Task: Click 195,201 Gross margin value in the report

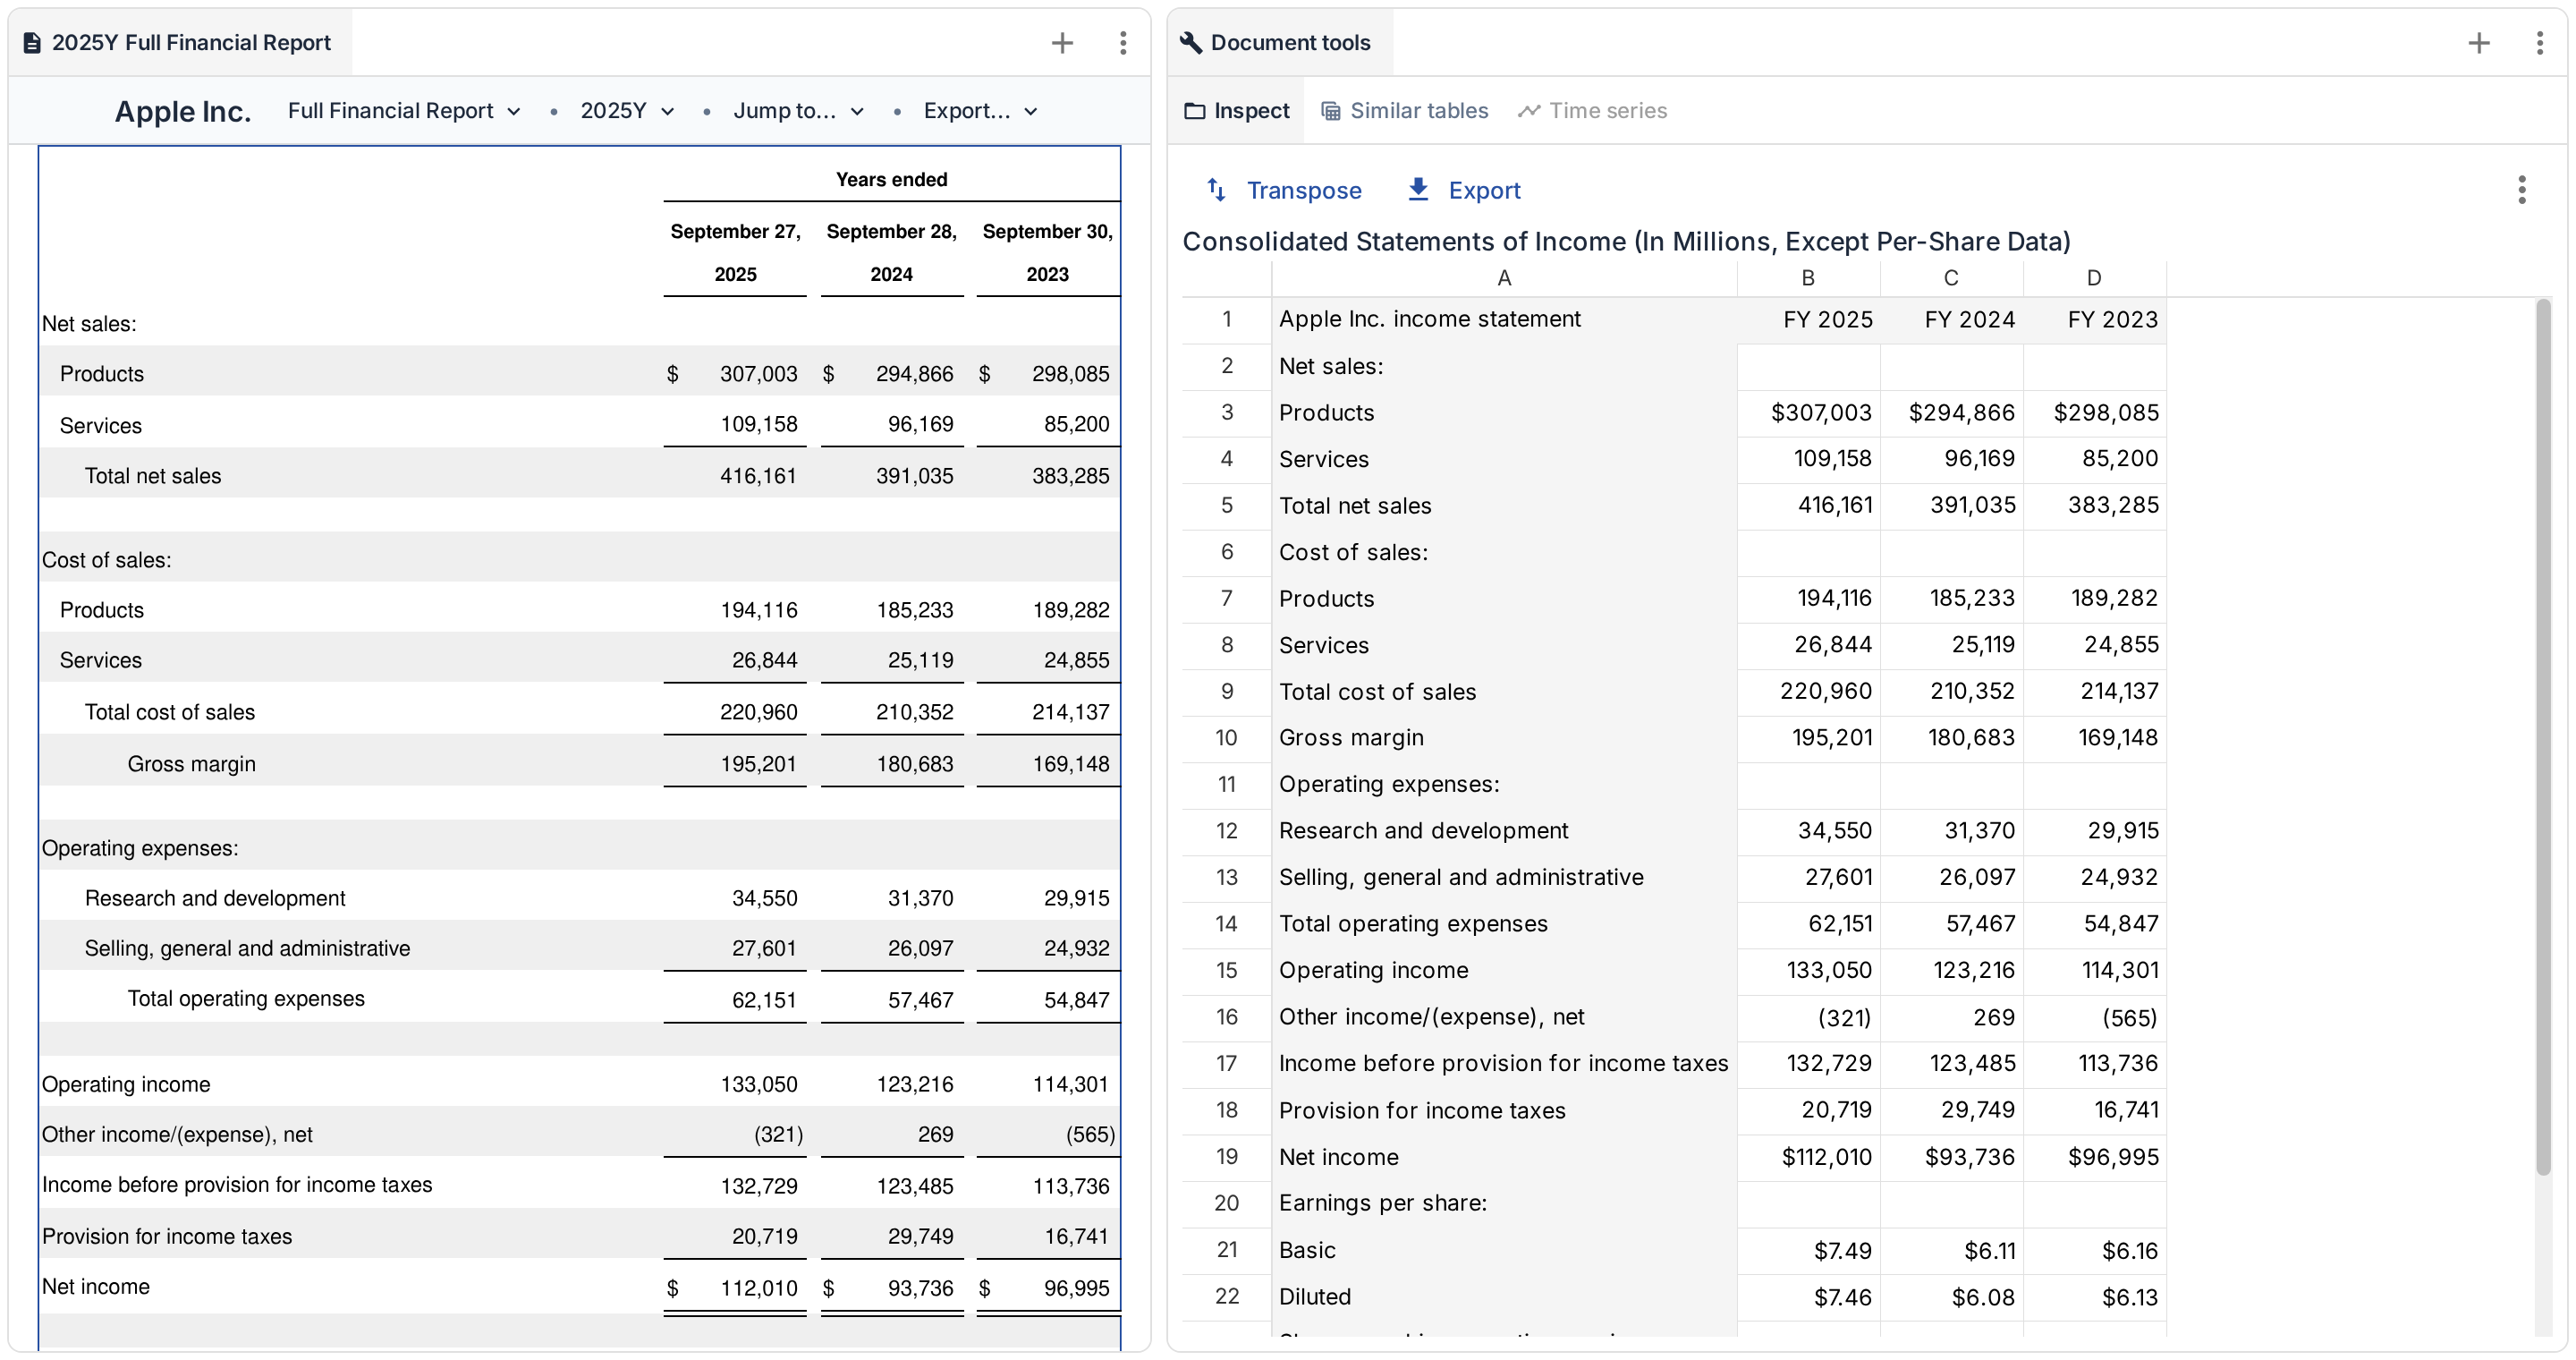Action: coord(758,764)
